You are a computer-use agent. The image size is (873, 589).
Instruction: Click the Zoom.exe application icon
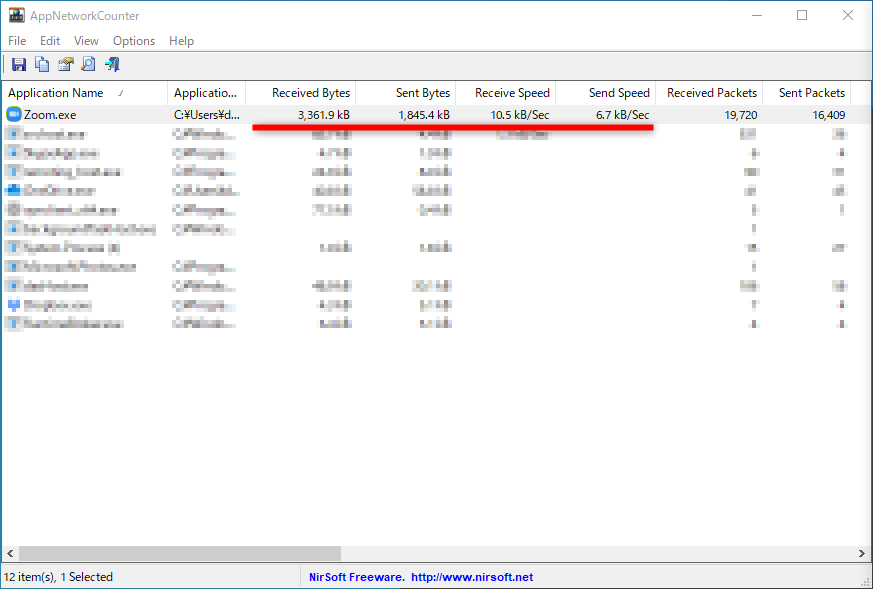[x=12, y=114]
